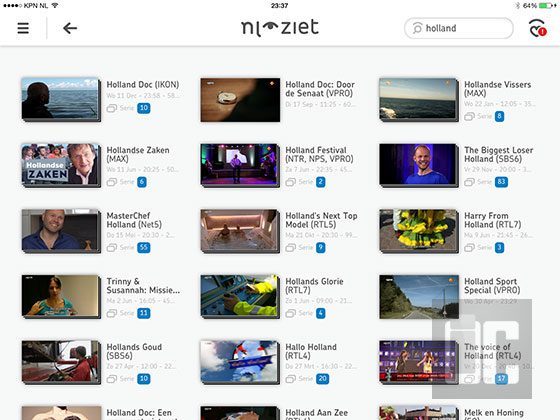This screenshot has width=560, height=420.
Task: Click the Serie stack icon for Holland Doc (IKON)
Action: click(x=112, y=108)
